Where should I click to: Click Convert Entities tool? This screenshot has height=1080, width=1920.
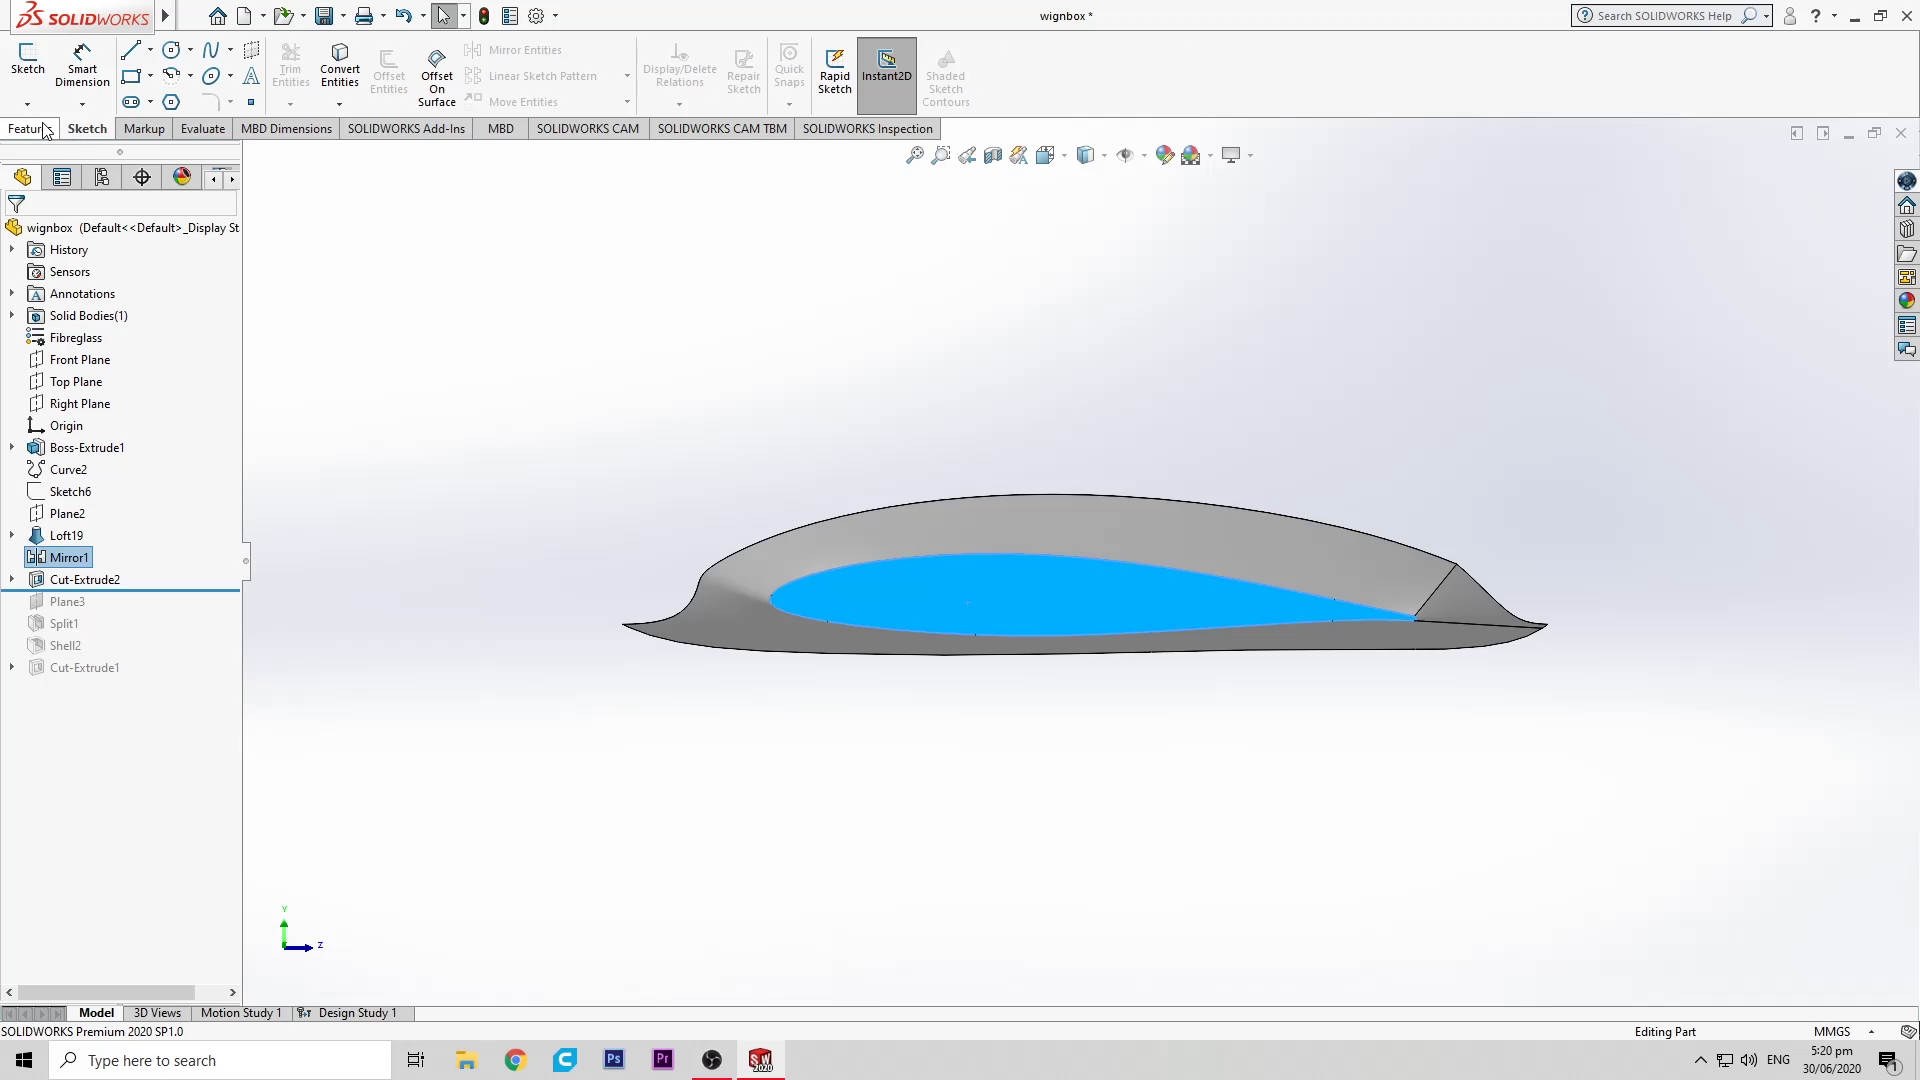click(x=340, y=65)
